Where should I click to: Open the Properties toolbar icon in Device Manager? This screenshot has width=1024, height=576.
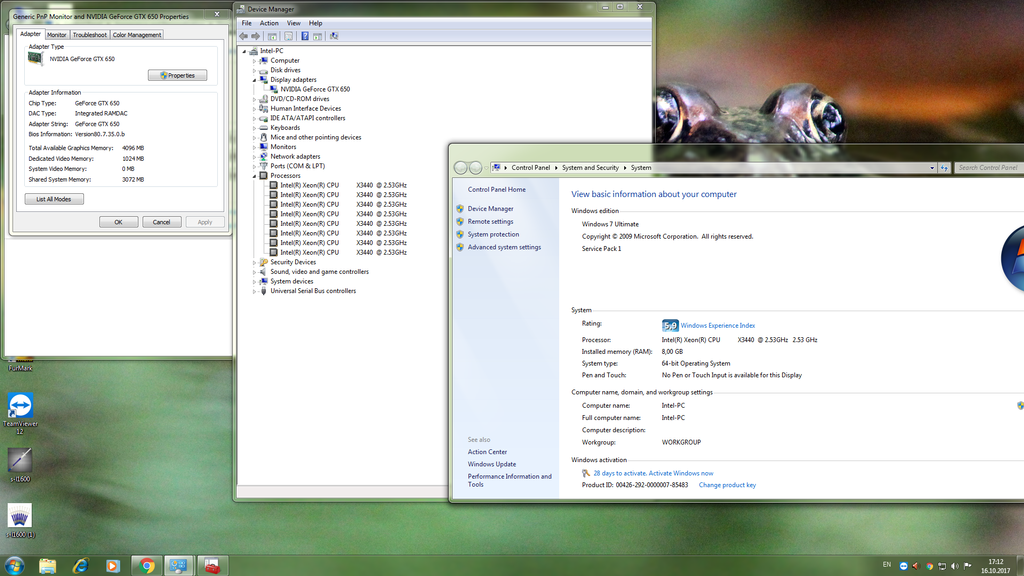tap(288, 36)
